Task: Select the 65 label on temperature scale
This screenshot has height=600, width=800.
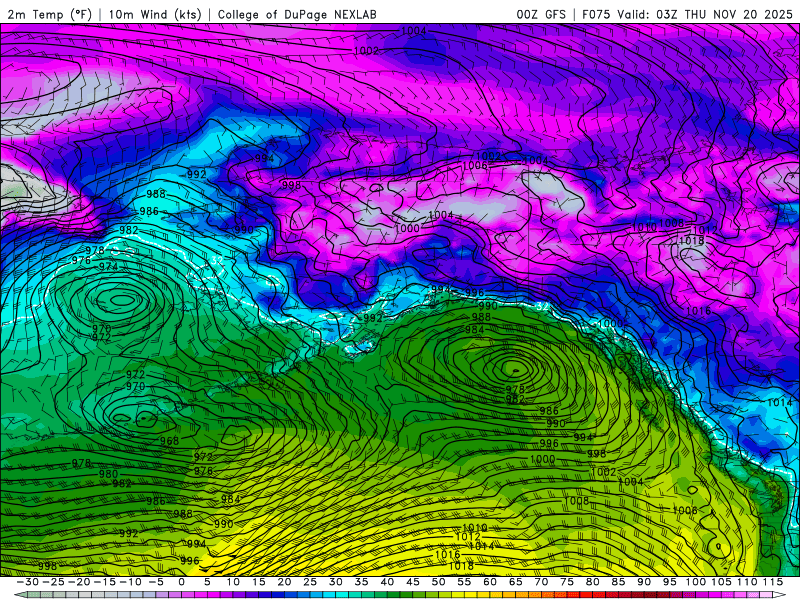Action: point(515,582)
